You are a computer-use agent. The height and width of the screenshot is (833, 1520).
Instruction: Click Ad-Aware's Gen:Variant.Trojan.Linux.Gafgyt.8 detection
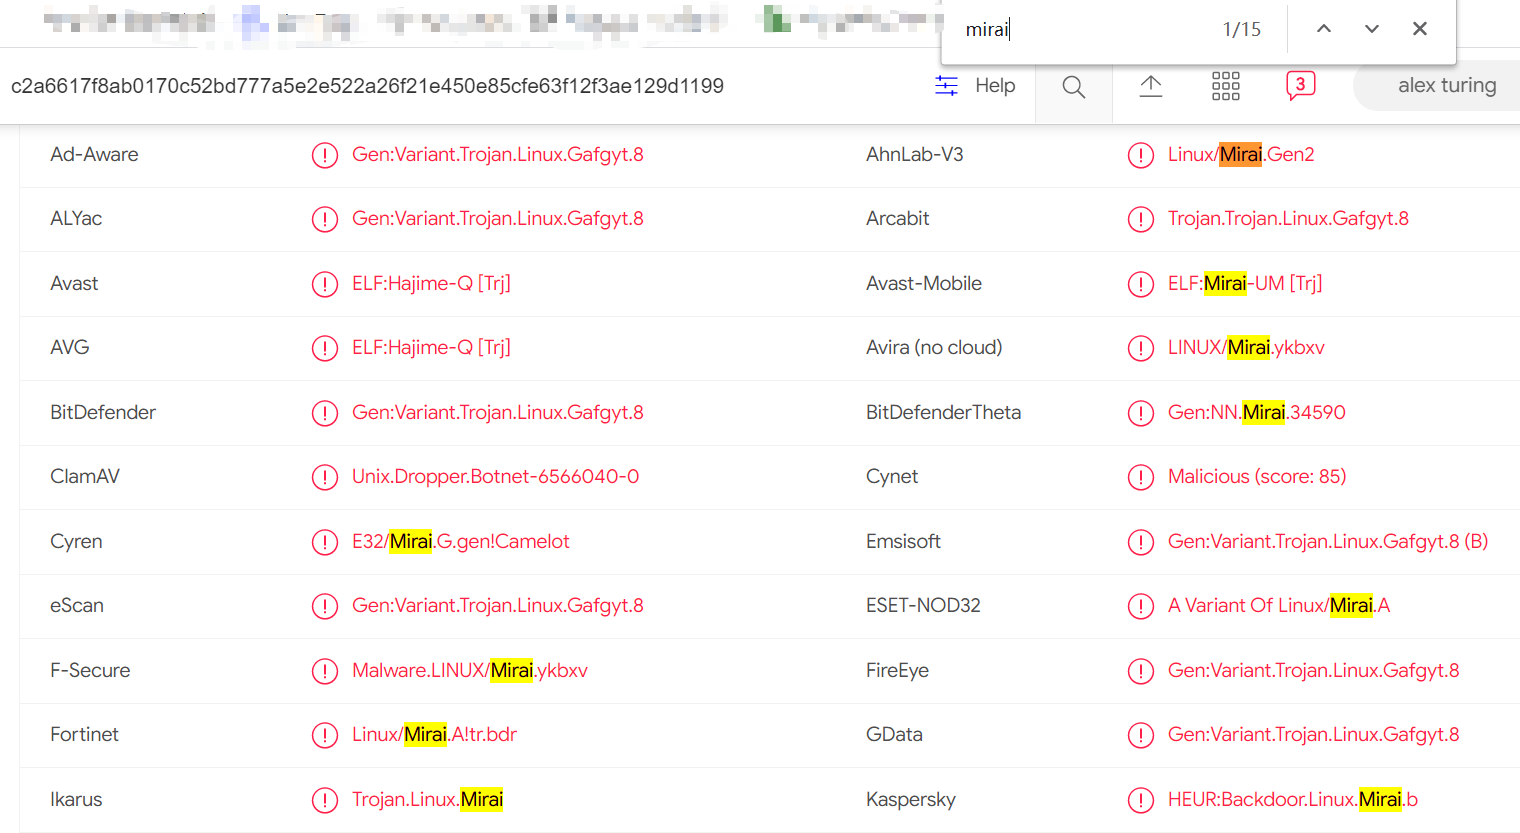[498, 155]
